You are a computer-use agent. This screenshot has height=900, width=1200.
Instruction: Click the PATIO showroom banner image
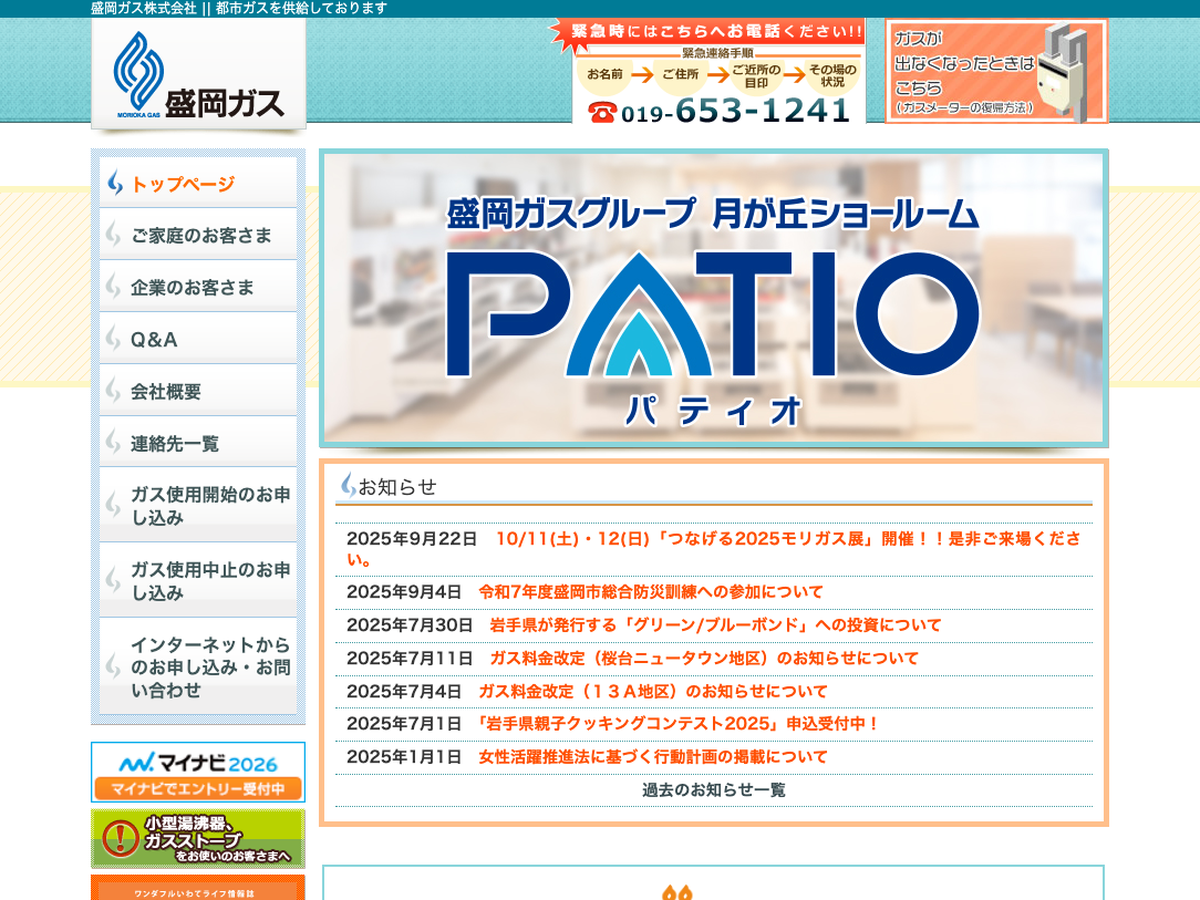[714, 298]
